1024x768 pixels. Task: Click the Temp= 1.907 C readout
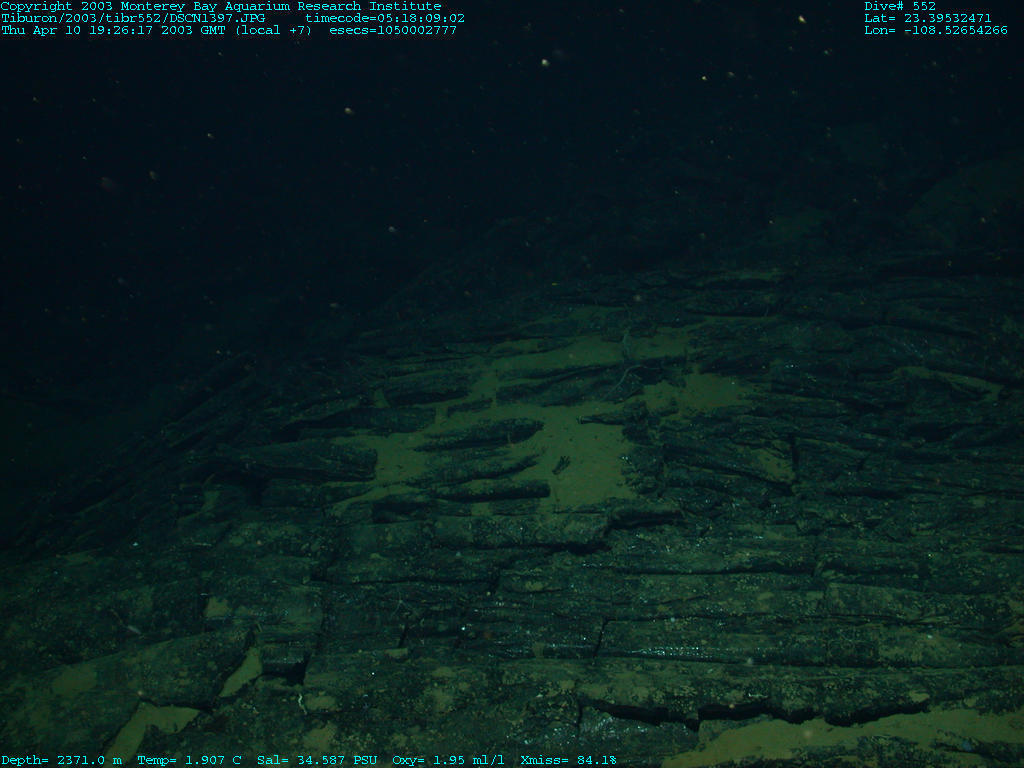tap(189, 760)
